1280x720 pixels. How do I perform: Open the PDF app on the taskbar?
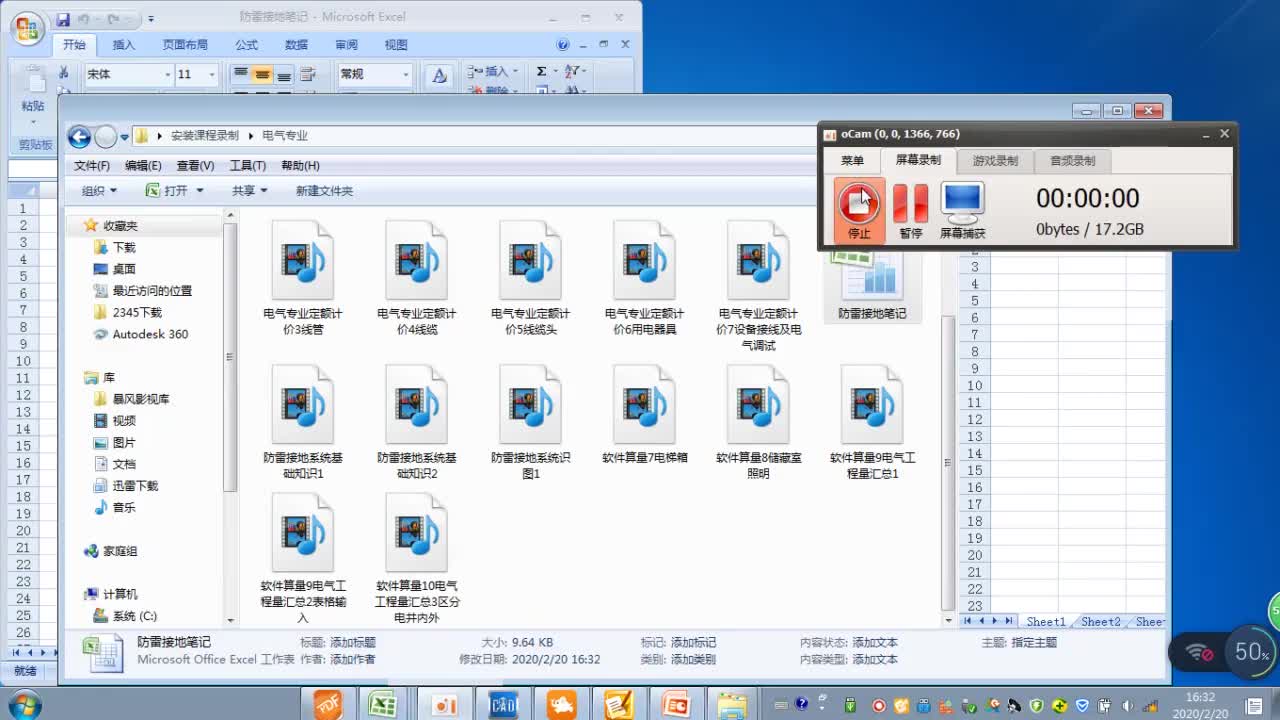point(327,704)
